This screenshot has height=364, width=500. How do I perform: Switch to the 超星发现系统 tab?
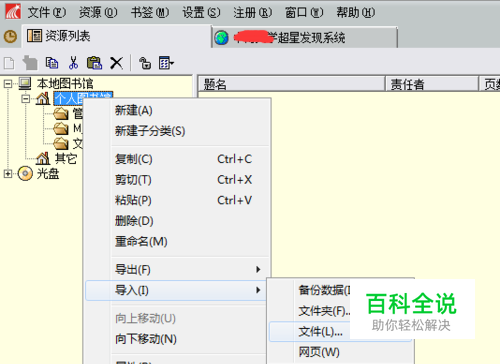coord(304,37)
